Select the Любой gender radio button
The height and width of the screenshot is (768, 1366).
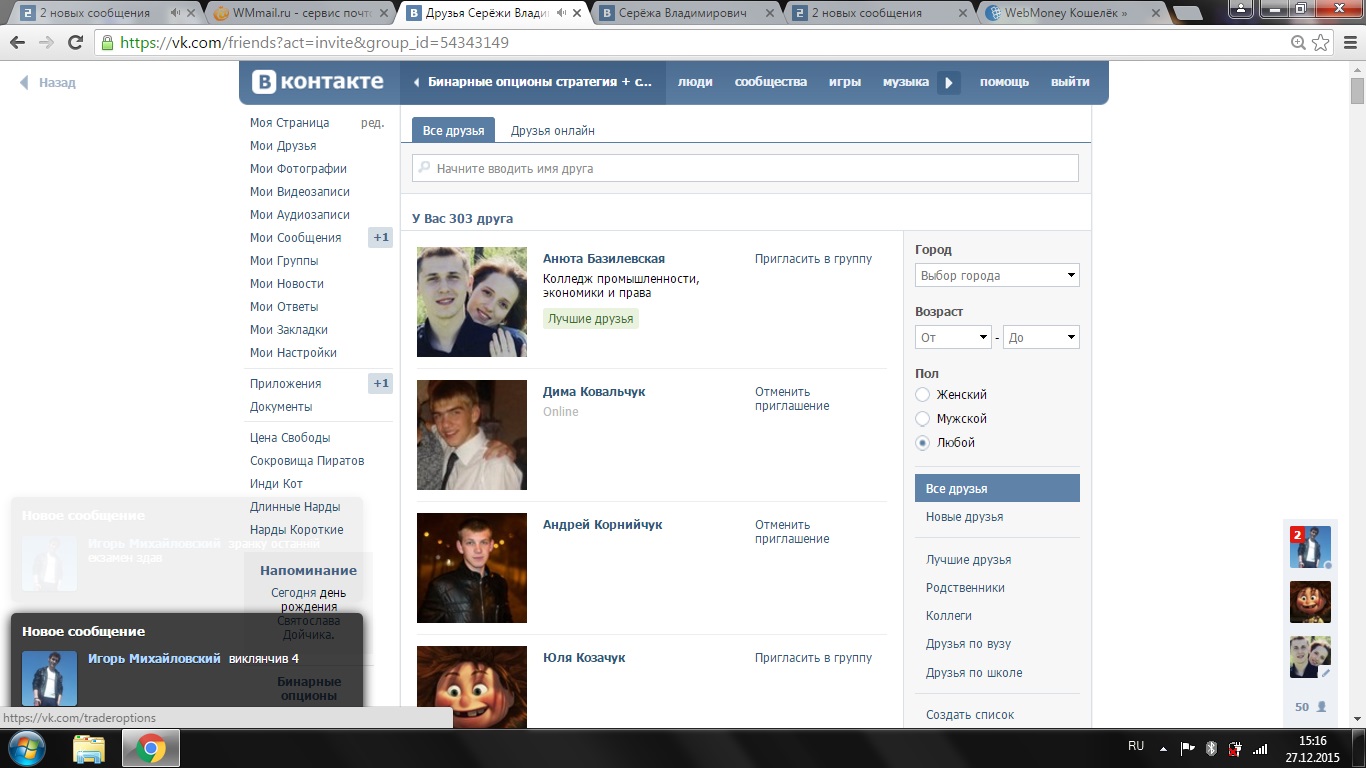click(x=922, y=443)
